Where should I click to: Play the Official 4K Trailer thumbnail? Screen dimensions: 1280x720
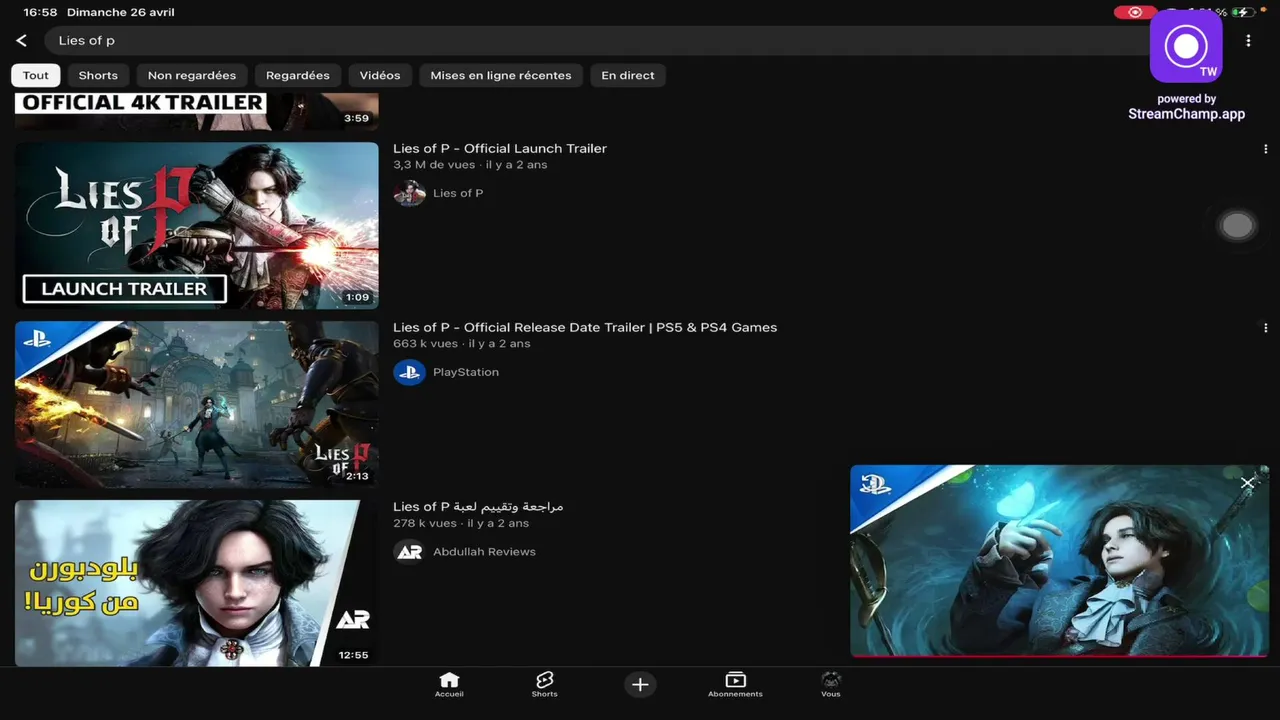click(x=197, y=111)
